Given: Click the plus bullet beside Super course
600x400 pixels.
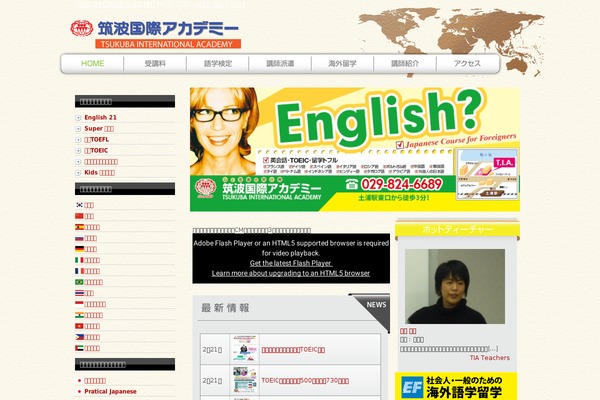Looking at the screenshot, I should (x=78, y=129).
